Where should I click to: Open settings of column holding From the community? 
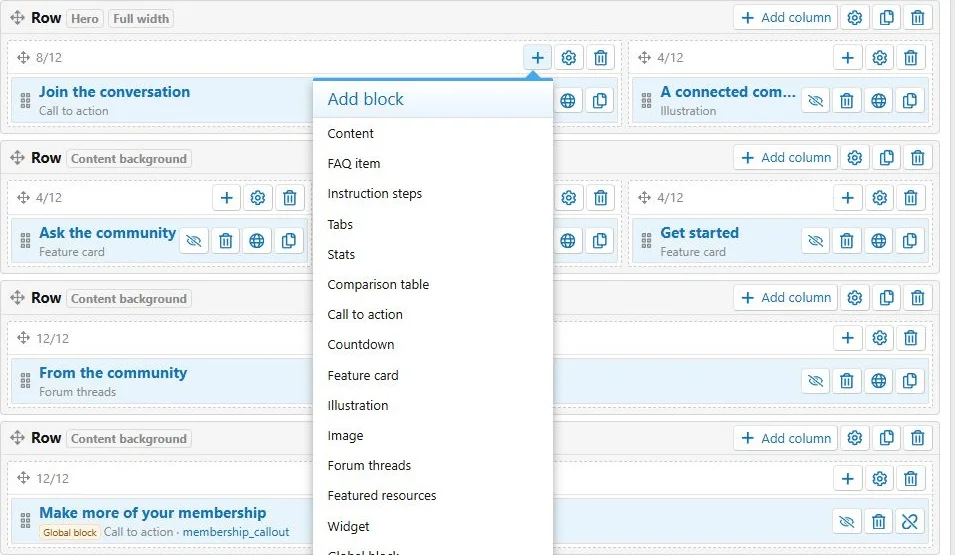coord(879,338)
